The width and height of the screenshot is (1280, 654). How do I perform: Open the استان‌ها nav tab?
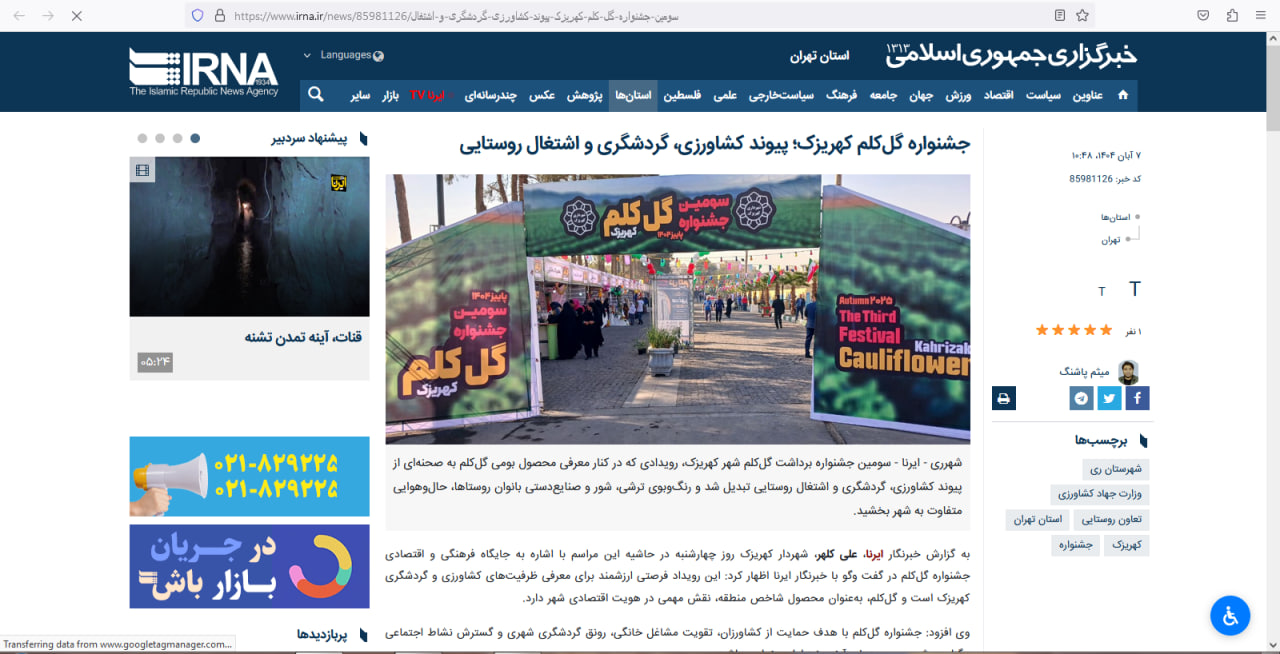pyautogui.click(x=633, y=95)
